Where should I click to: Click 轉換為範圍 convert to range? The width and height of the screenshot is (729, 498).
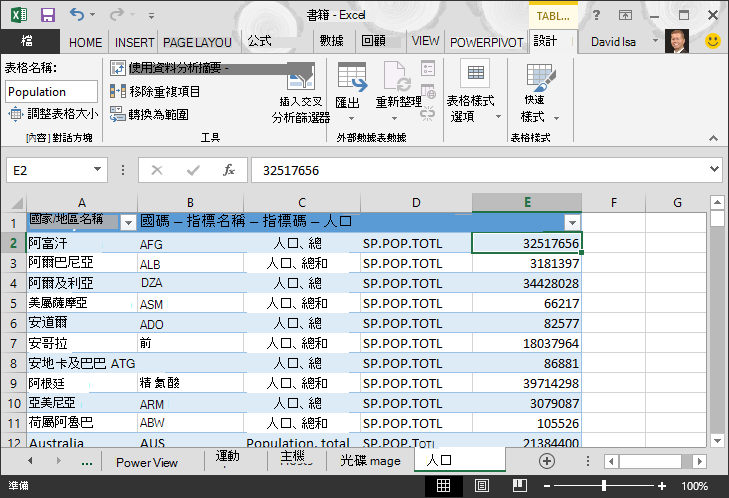click(149, 114)
